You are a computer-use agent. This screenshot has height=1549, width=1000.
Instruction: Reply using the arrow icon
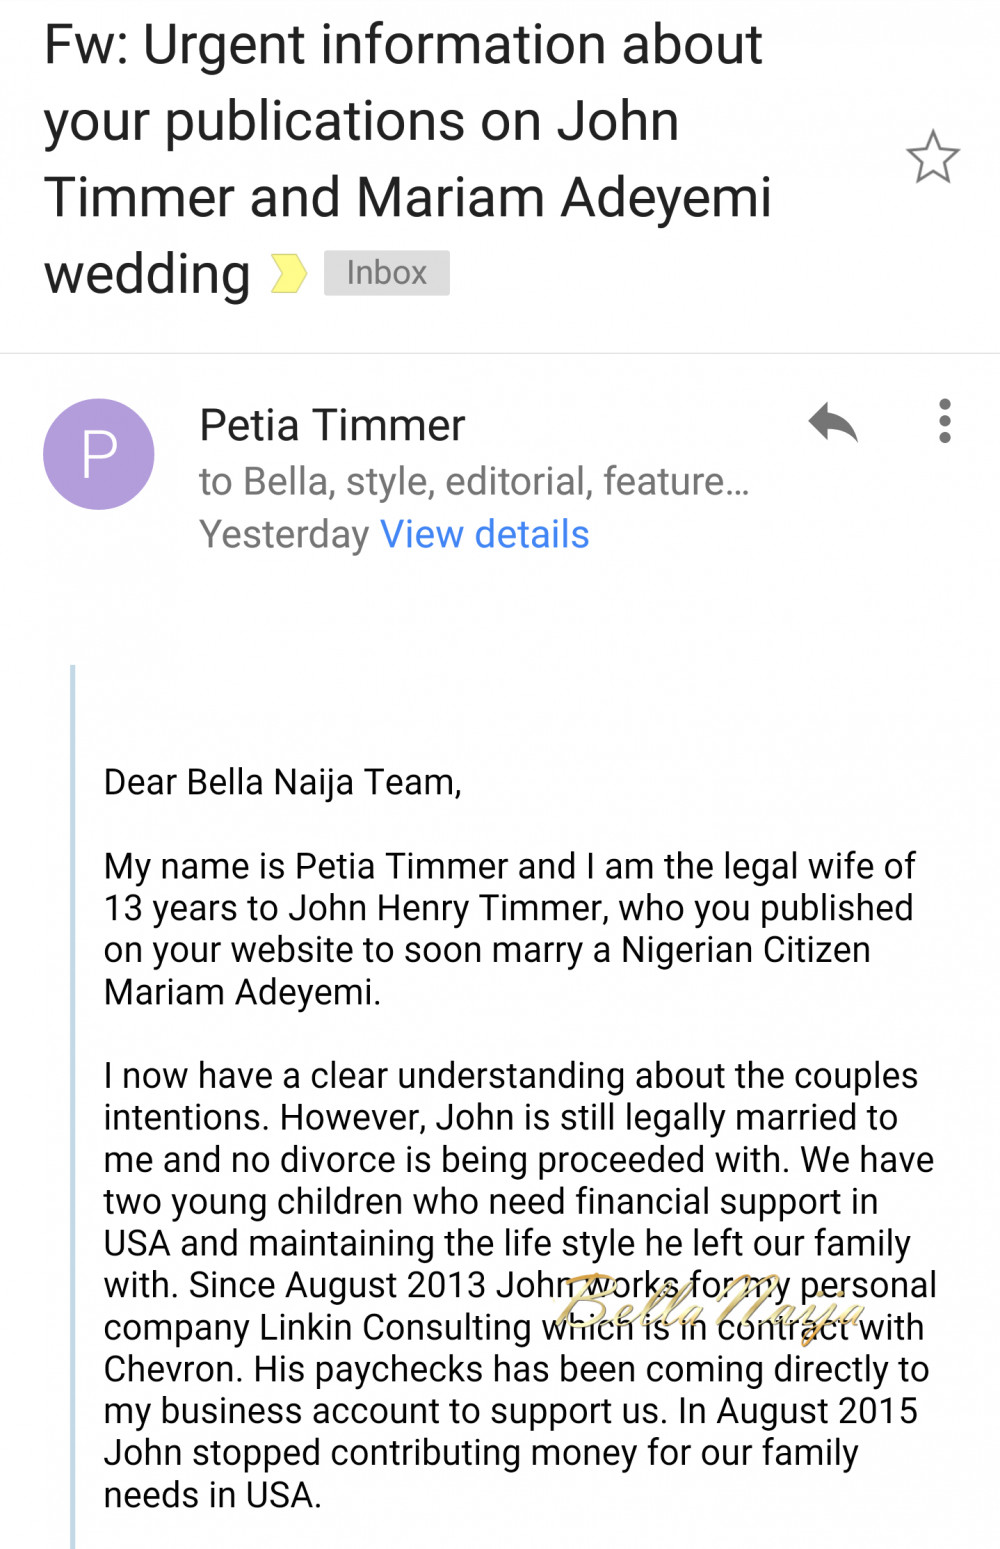tap(833, 421)
